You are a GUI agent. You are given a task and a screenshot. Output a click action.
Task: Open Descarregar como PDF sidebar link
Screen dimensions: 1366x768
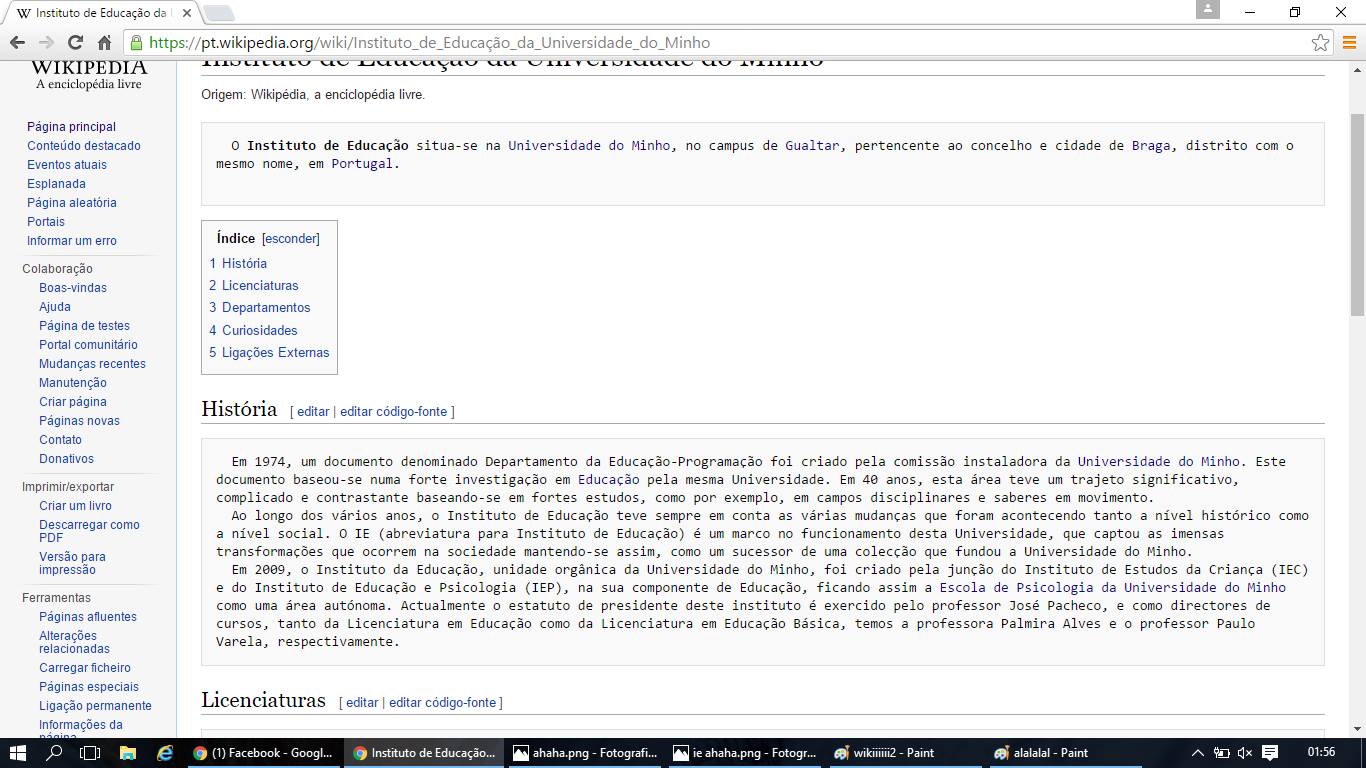tap(89, 531)
